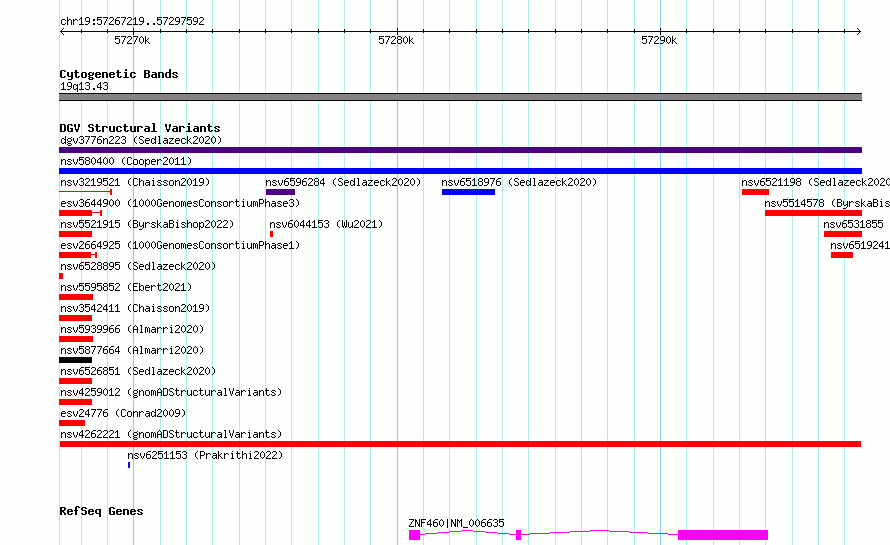Click the red esv24776 variant bar
Viewport: 890px width, 545px height.
pos(72,423)
